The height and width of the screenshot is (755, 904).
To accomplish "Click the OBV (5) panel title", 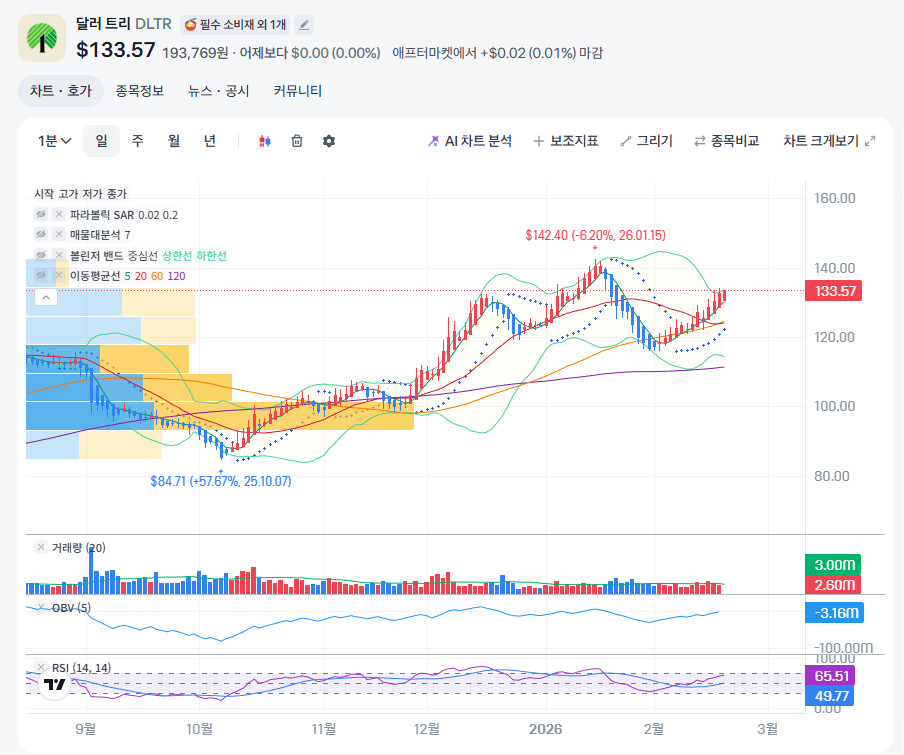I will pyautogui.click(x=71, y=607).
